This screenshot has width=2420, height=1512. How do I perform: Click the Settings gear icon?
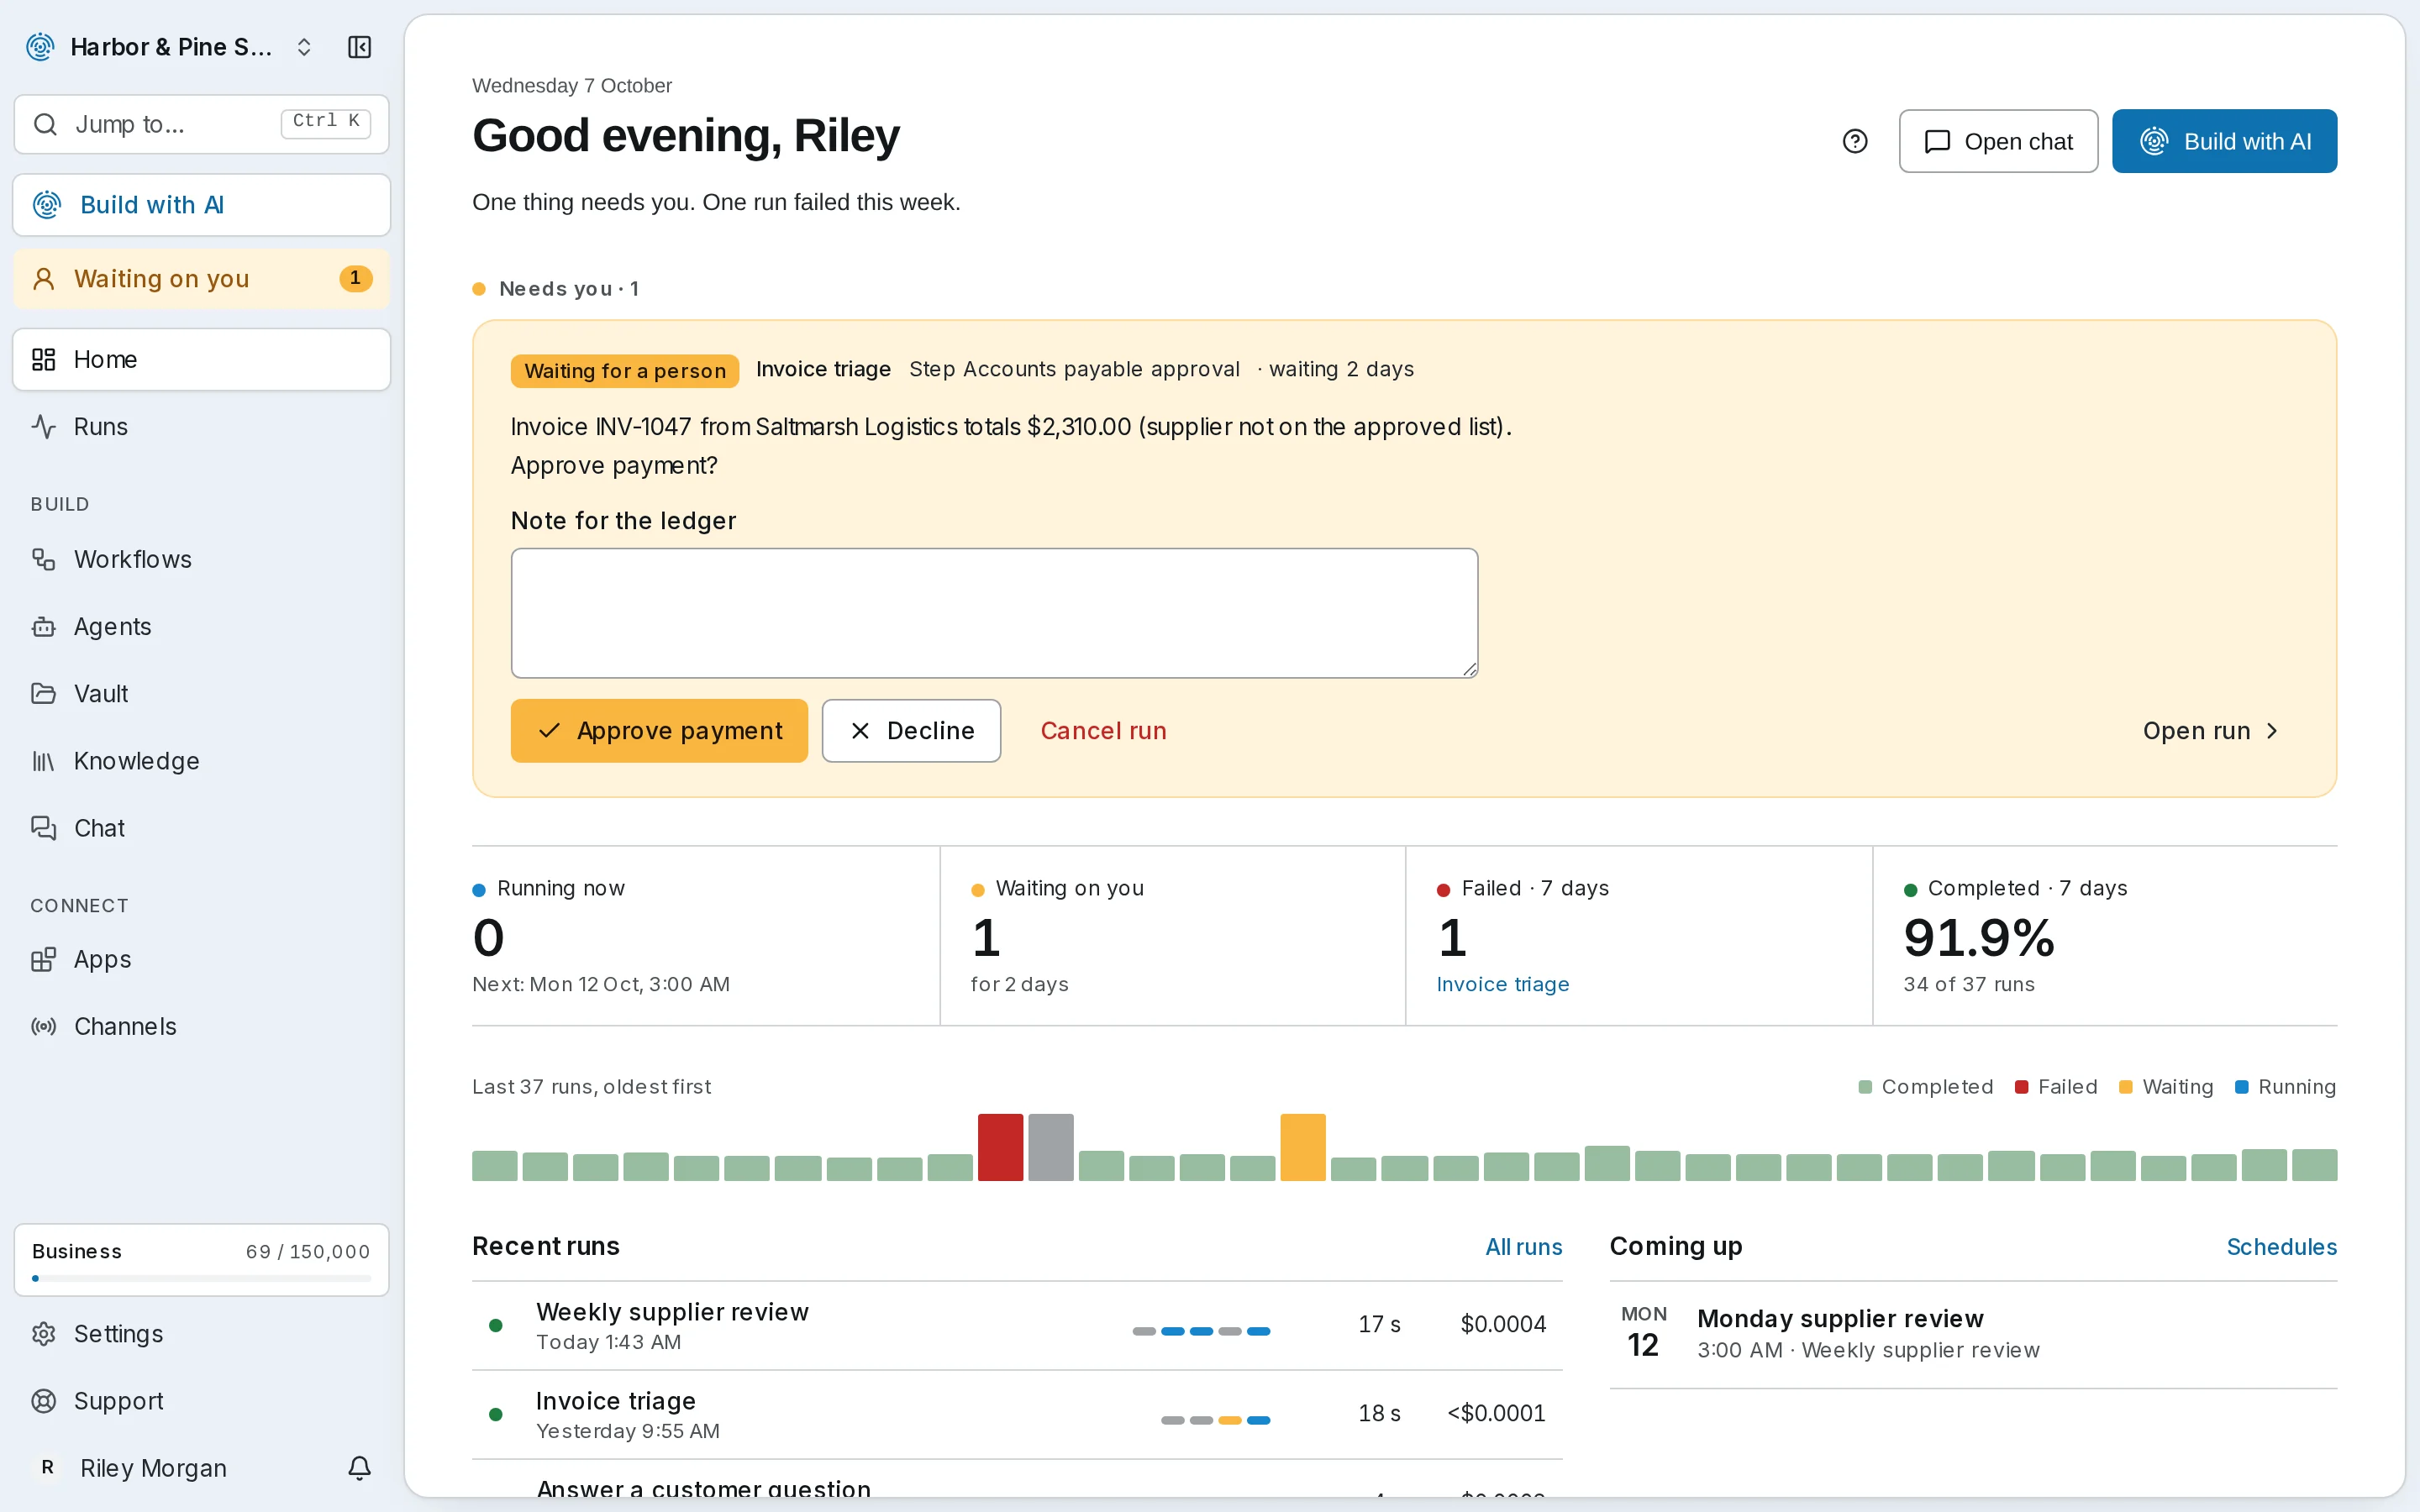43,1334
